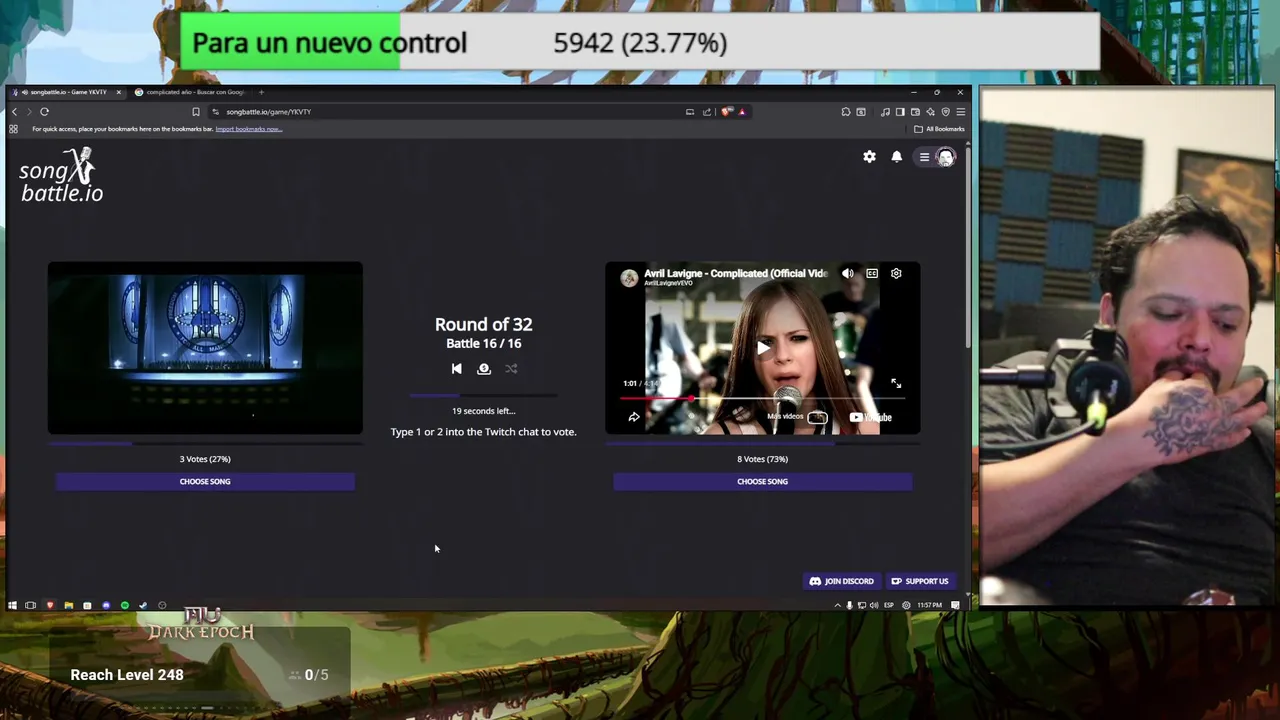Open Spotify from taskbar

point(125,605)
